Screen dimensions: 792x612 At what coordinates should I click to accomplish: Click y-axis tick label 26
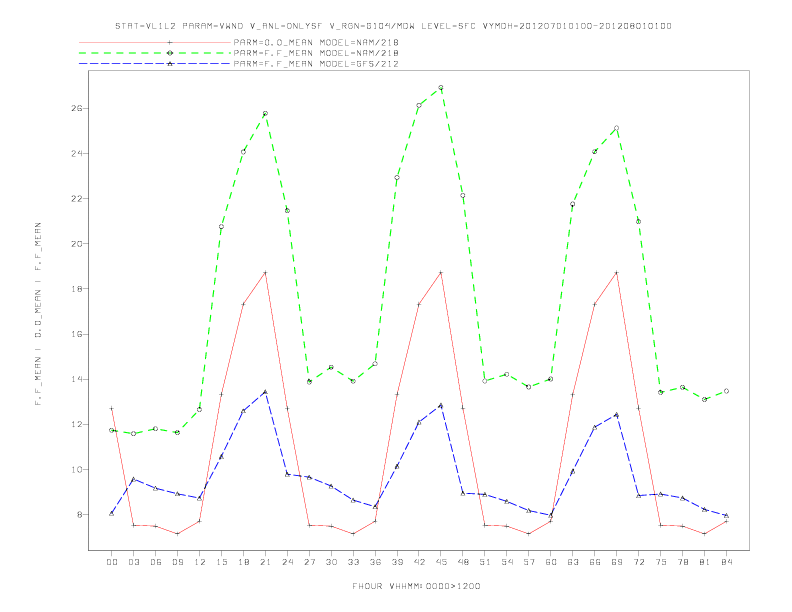[x=76, y=109]
